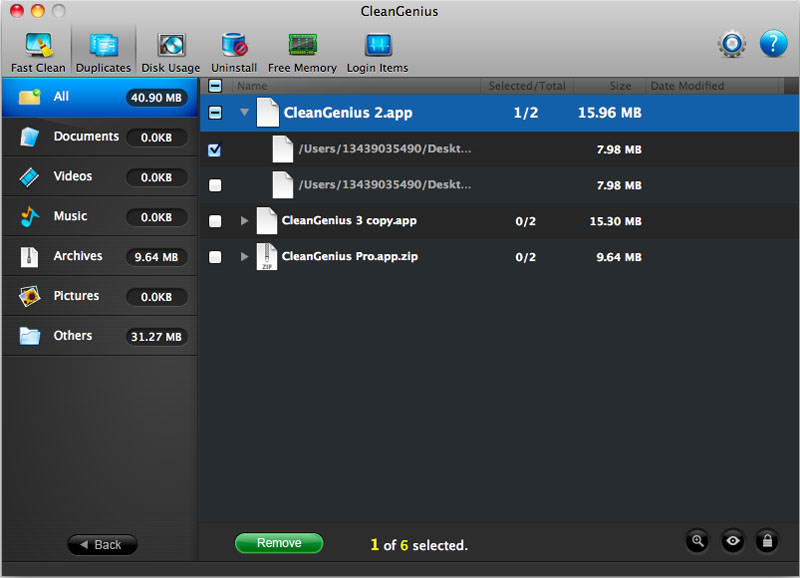Screen dimensions: 800x578
Task: Click the 31.27 MB badge for Others
Action: [x=156, y=337]
